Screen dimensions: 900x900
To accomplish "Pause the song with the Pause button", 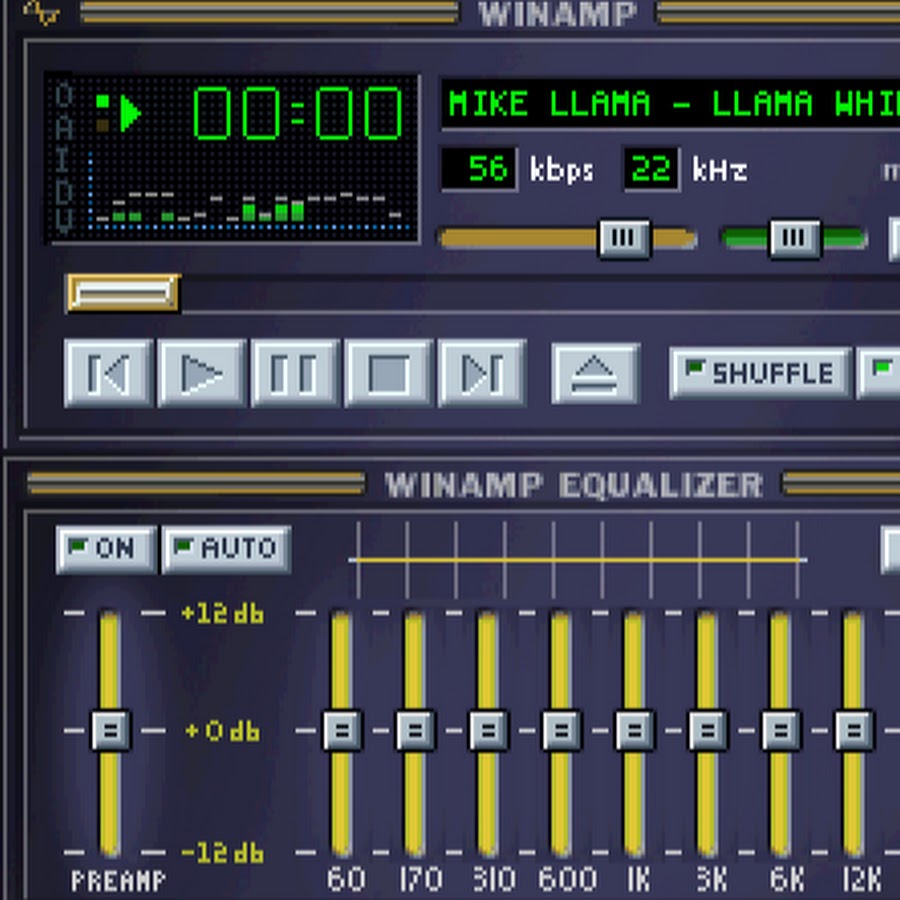I will [295, 374].
